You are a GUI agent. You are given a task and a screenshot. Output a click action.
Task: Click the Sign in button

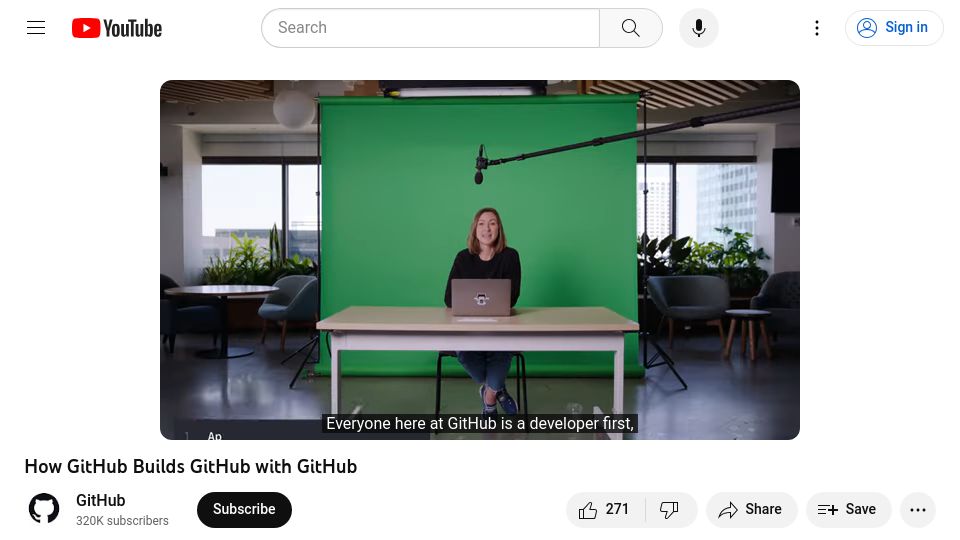[893, 28]
